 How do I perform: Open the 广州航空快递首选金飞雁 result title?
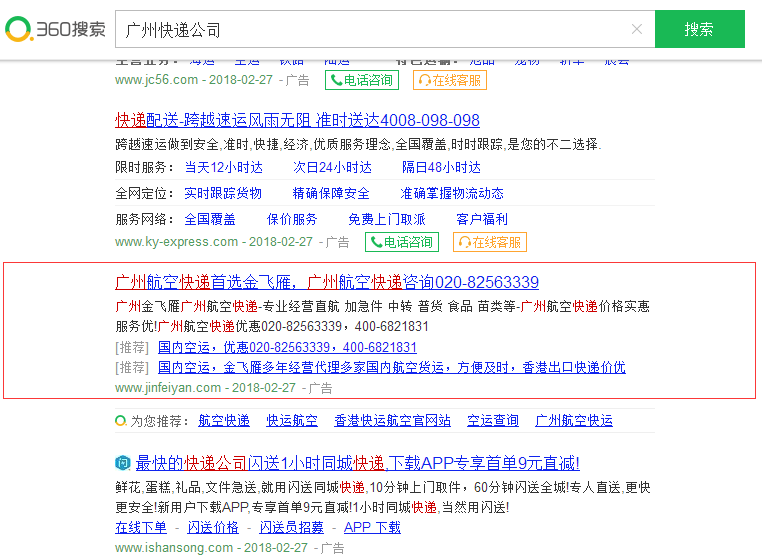(x=327, y=282)
